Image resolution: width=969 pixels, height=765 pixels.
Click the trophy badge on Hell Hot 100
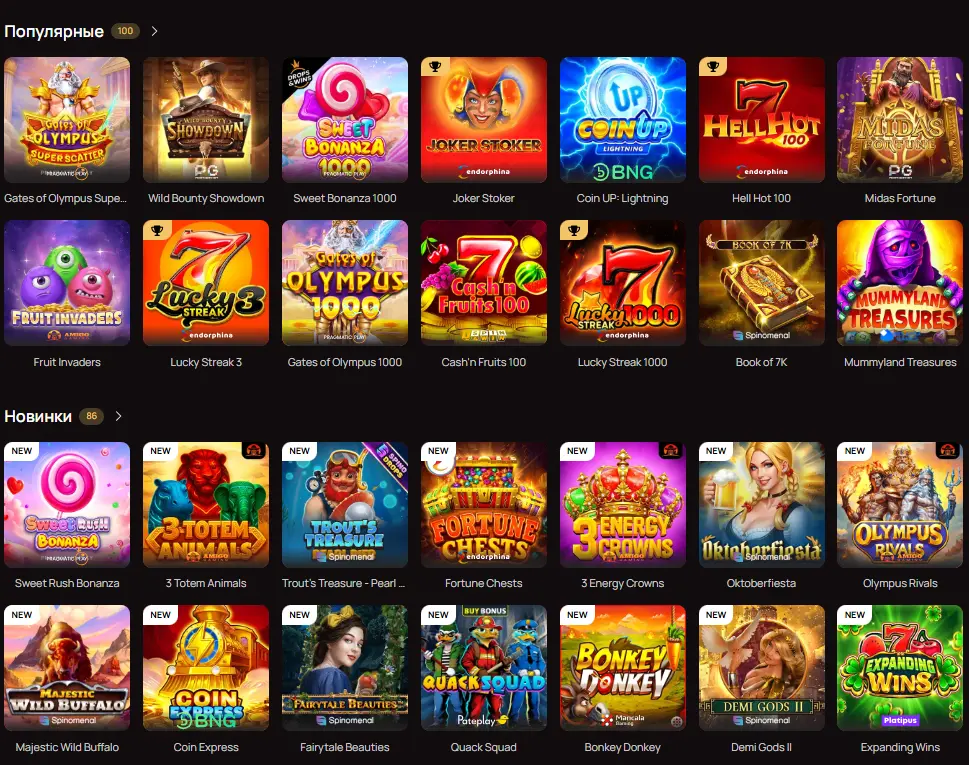713,67
